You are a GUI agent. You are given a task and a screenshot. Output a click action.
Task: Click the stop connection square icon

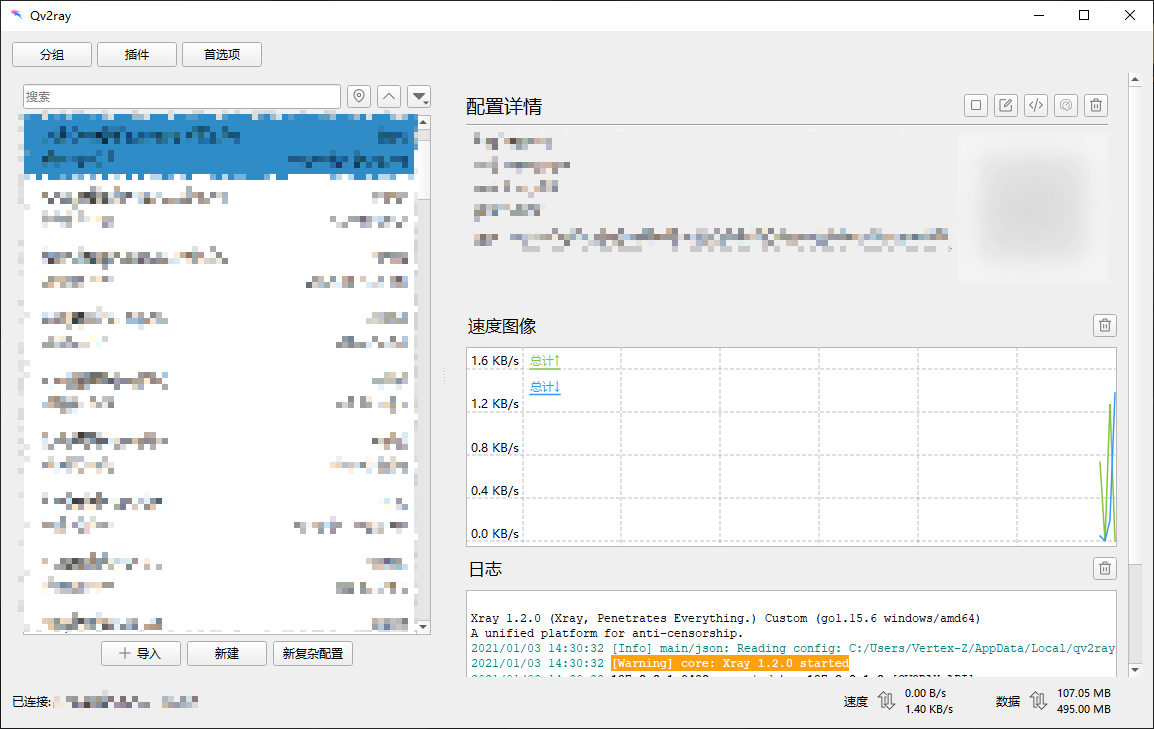coord(976,105)
